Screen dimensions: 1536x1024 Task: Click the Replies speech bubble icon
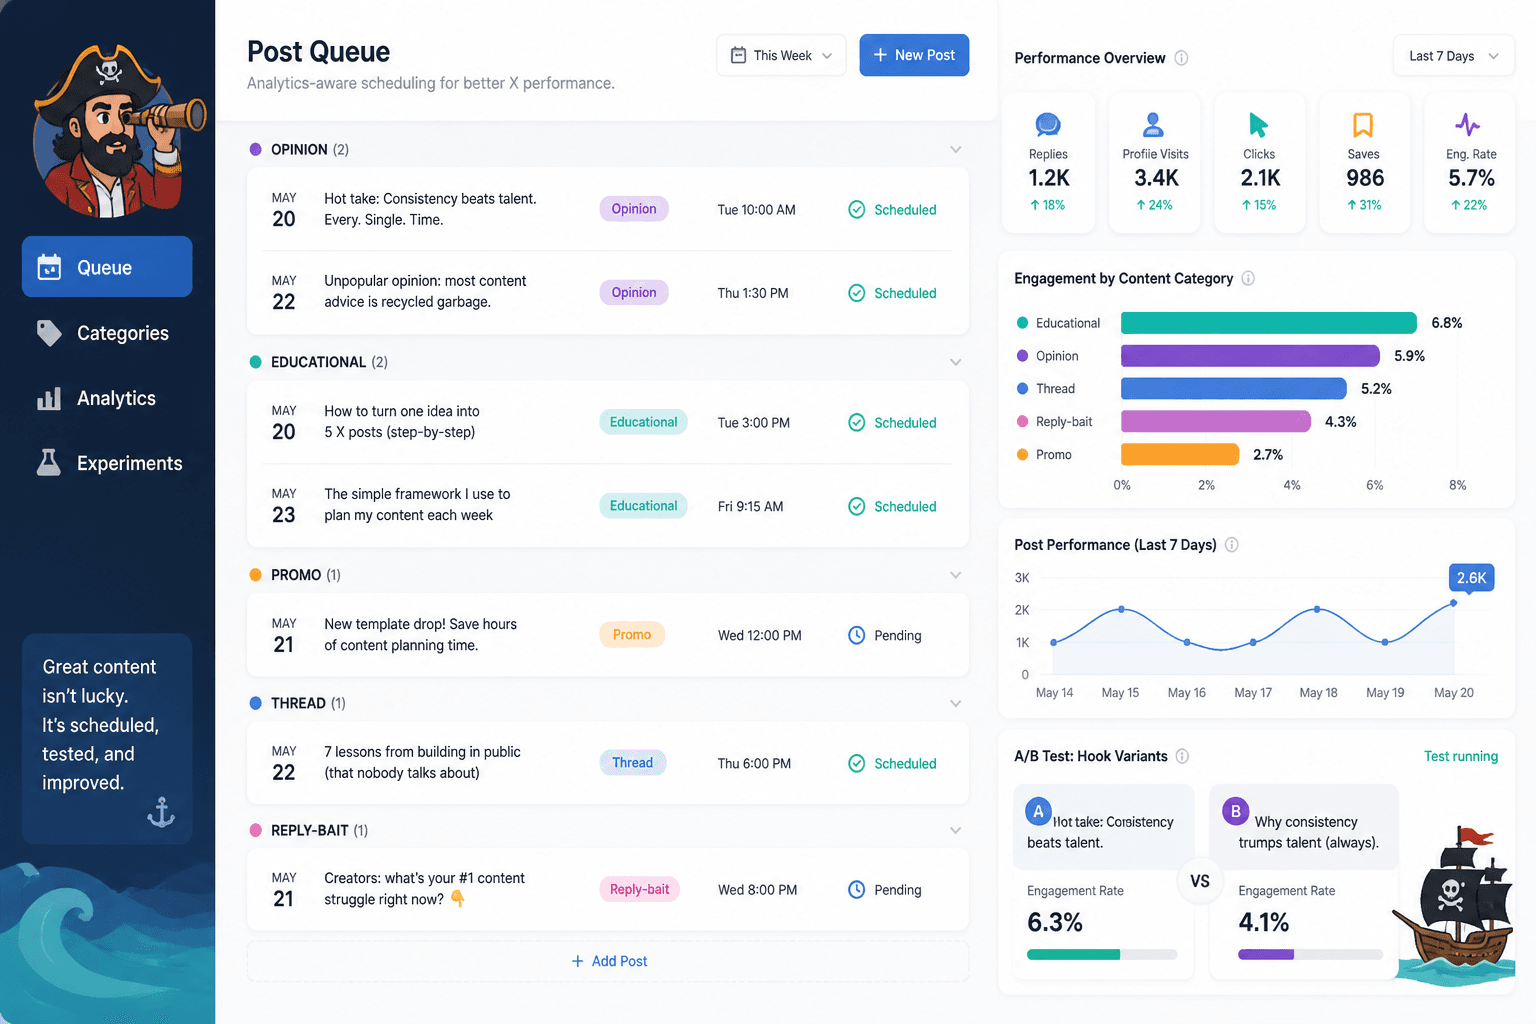pyautogui.click(x=1048, y=124)
